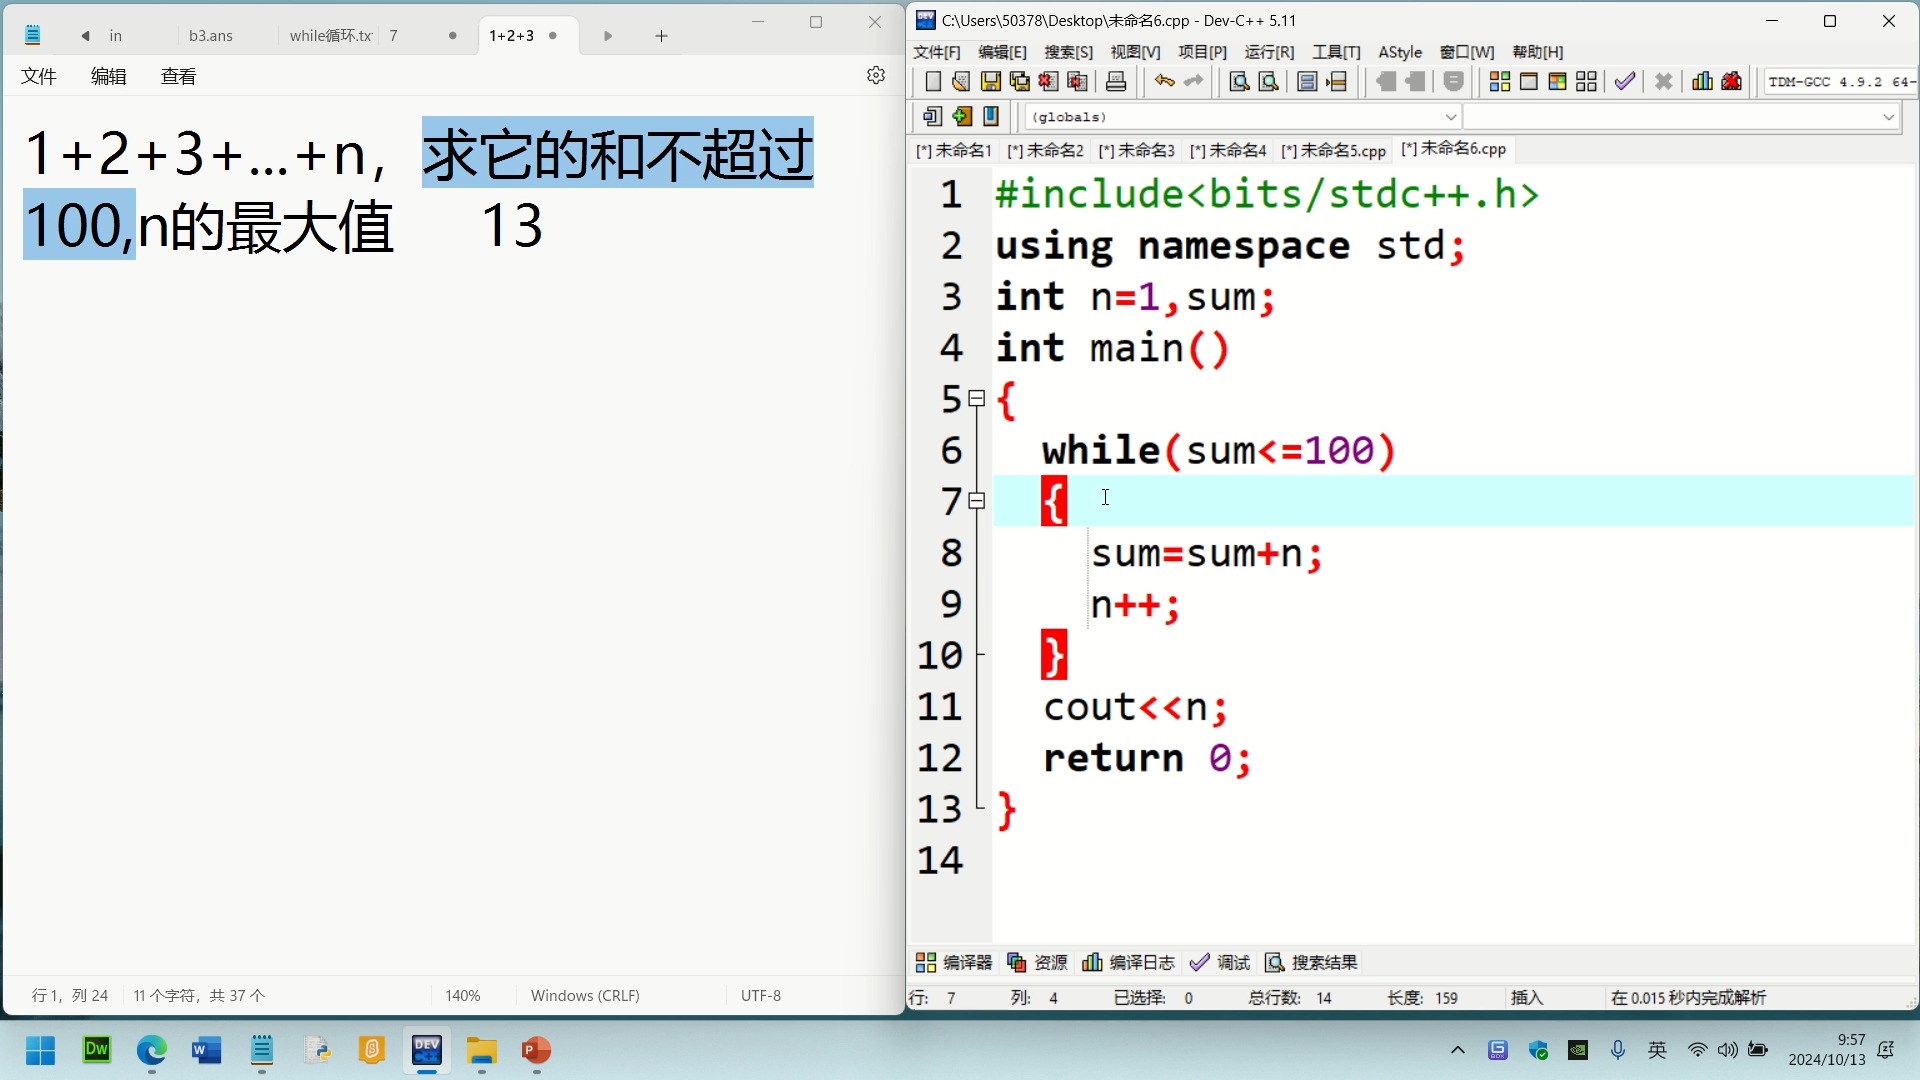Click the Stop execution X icon
The height and width of the screenshot is (1080, 1920).
point(1664,82)
